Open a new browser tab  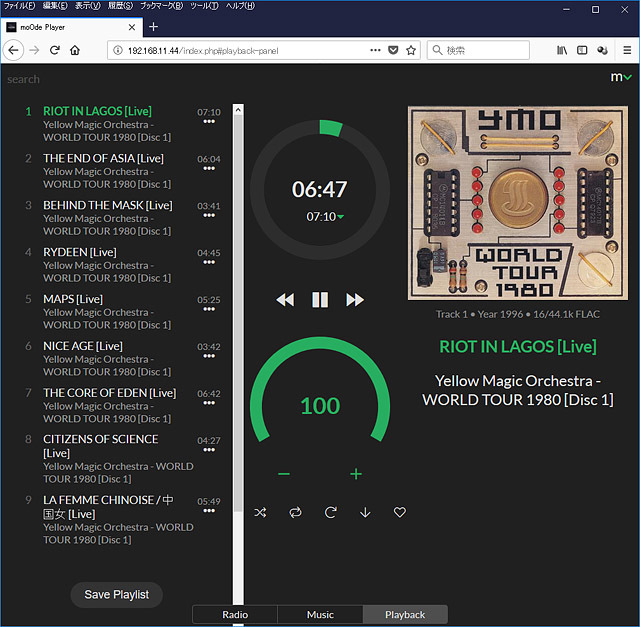click(153, 27)
